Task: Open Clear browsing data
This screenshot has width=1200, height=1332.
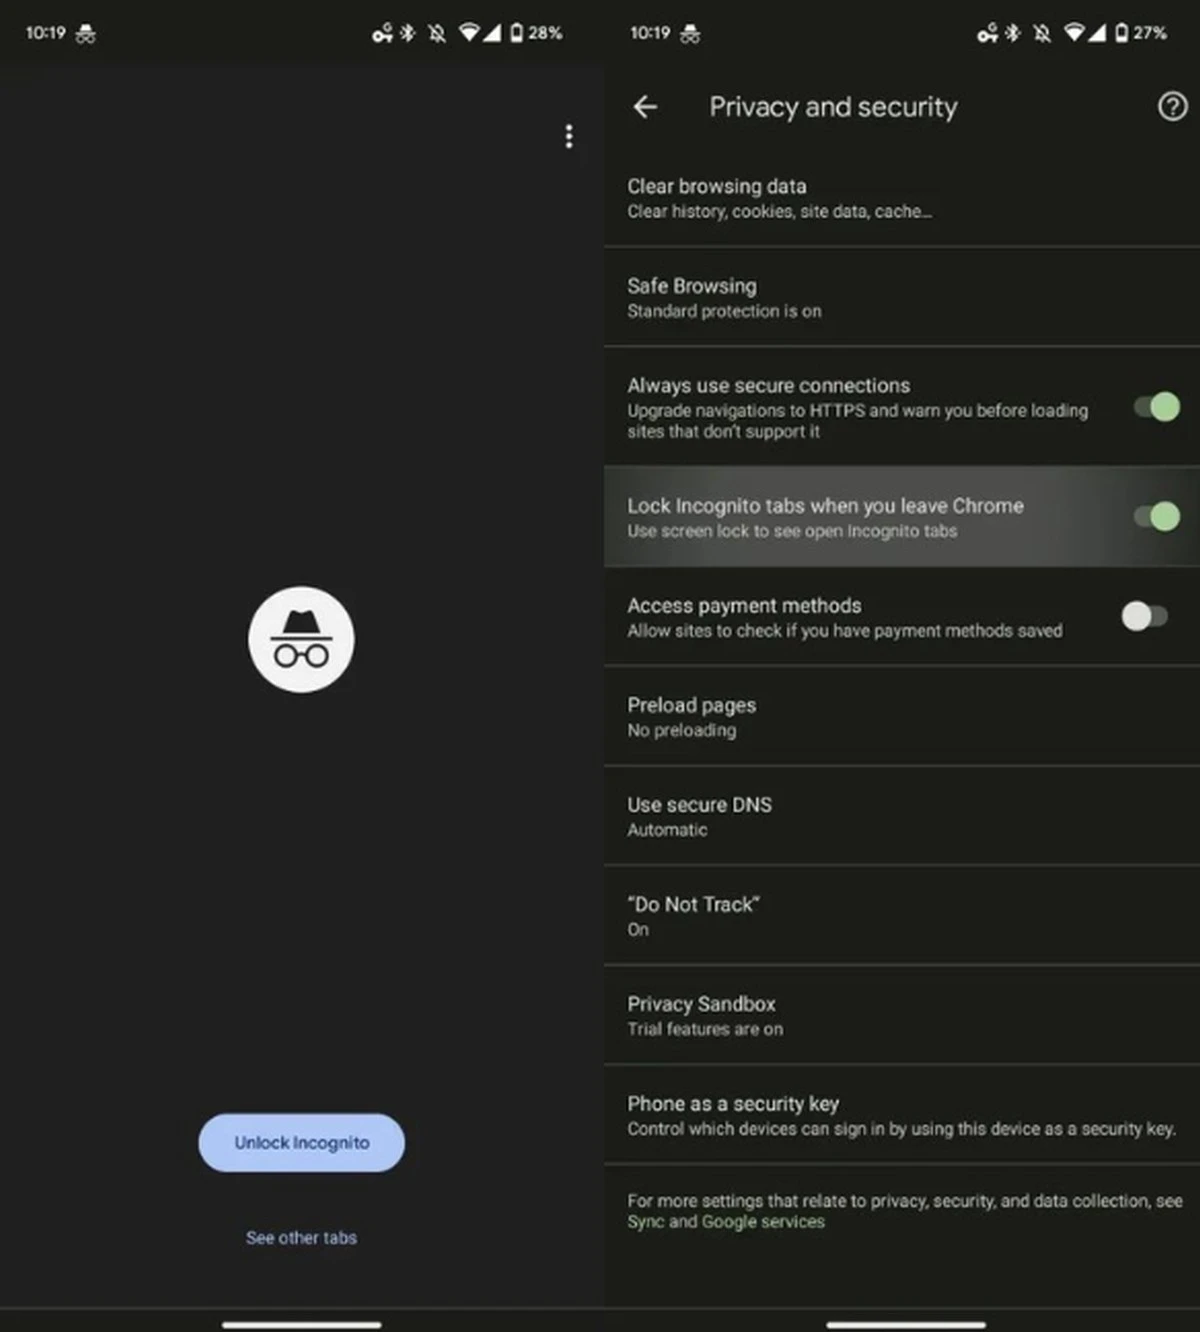Action: pyautogui.click(x=902, y=197)
